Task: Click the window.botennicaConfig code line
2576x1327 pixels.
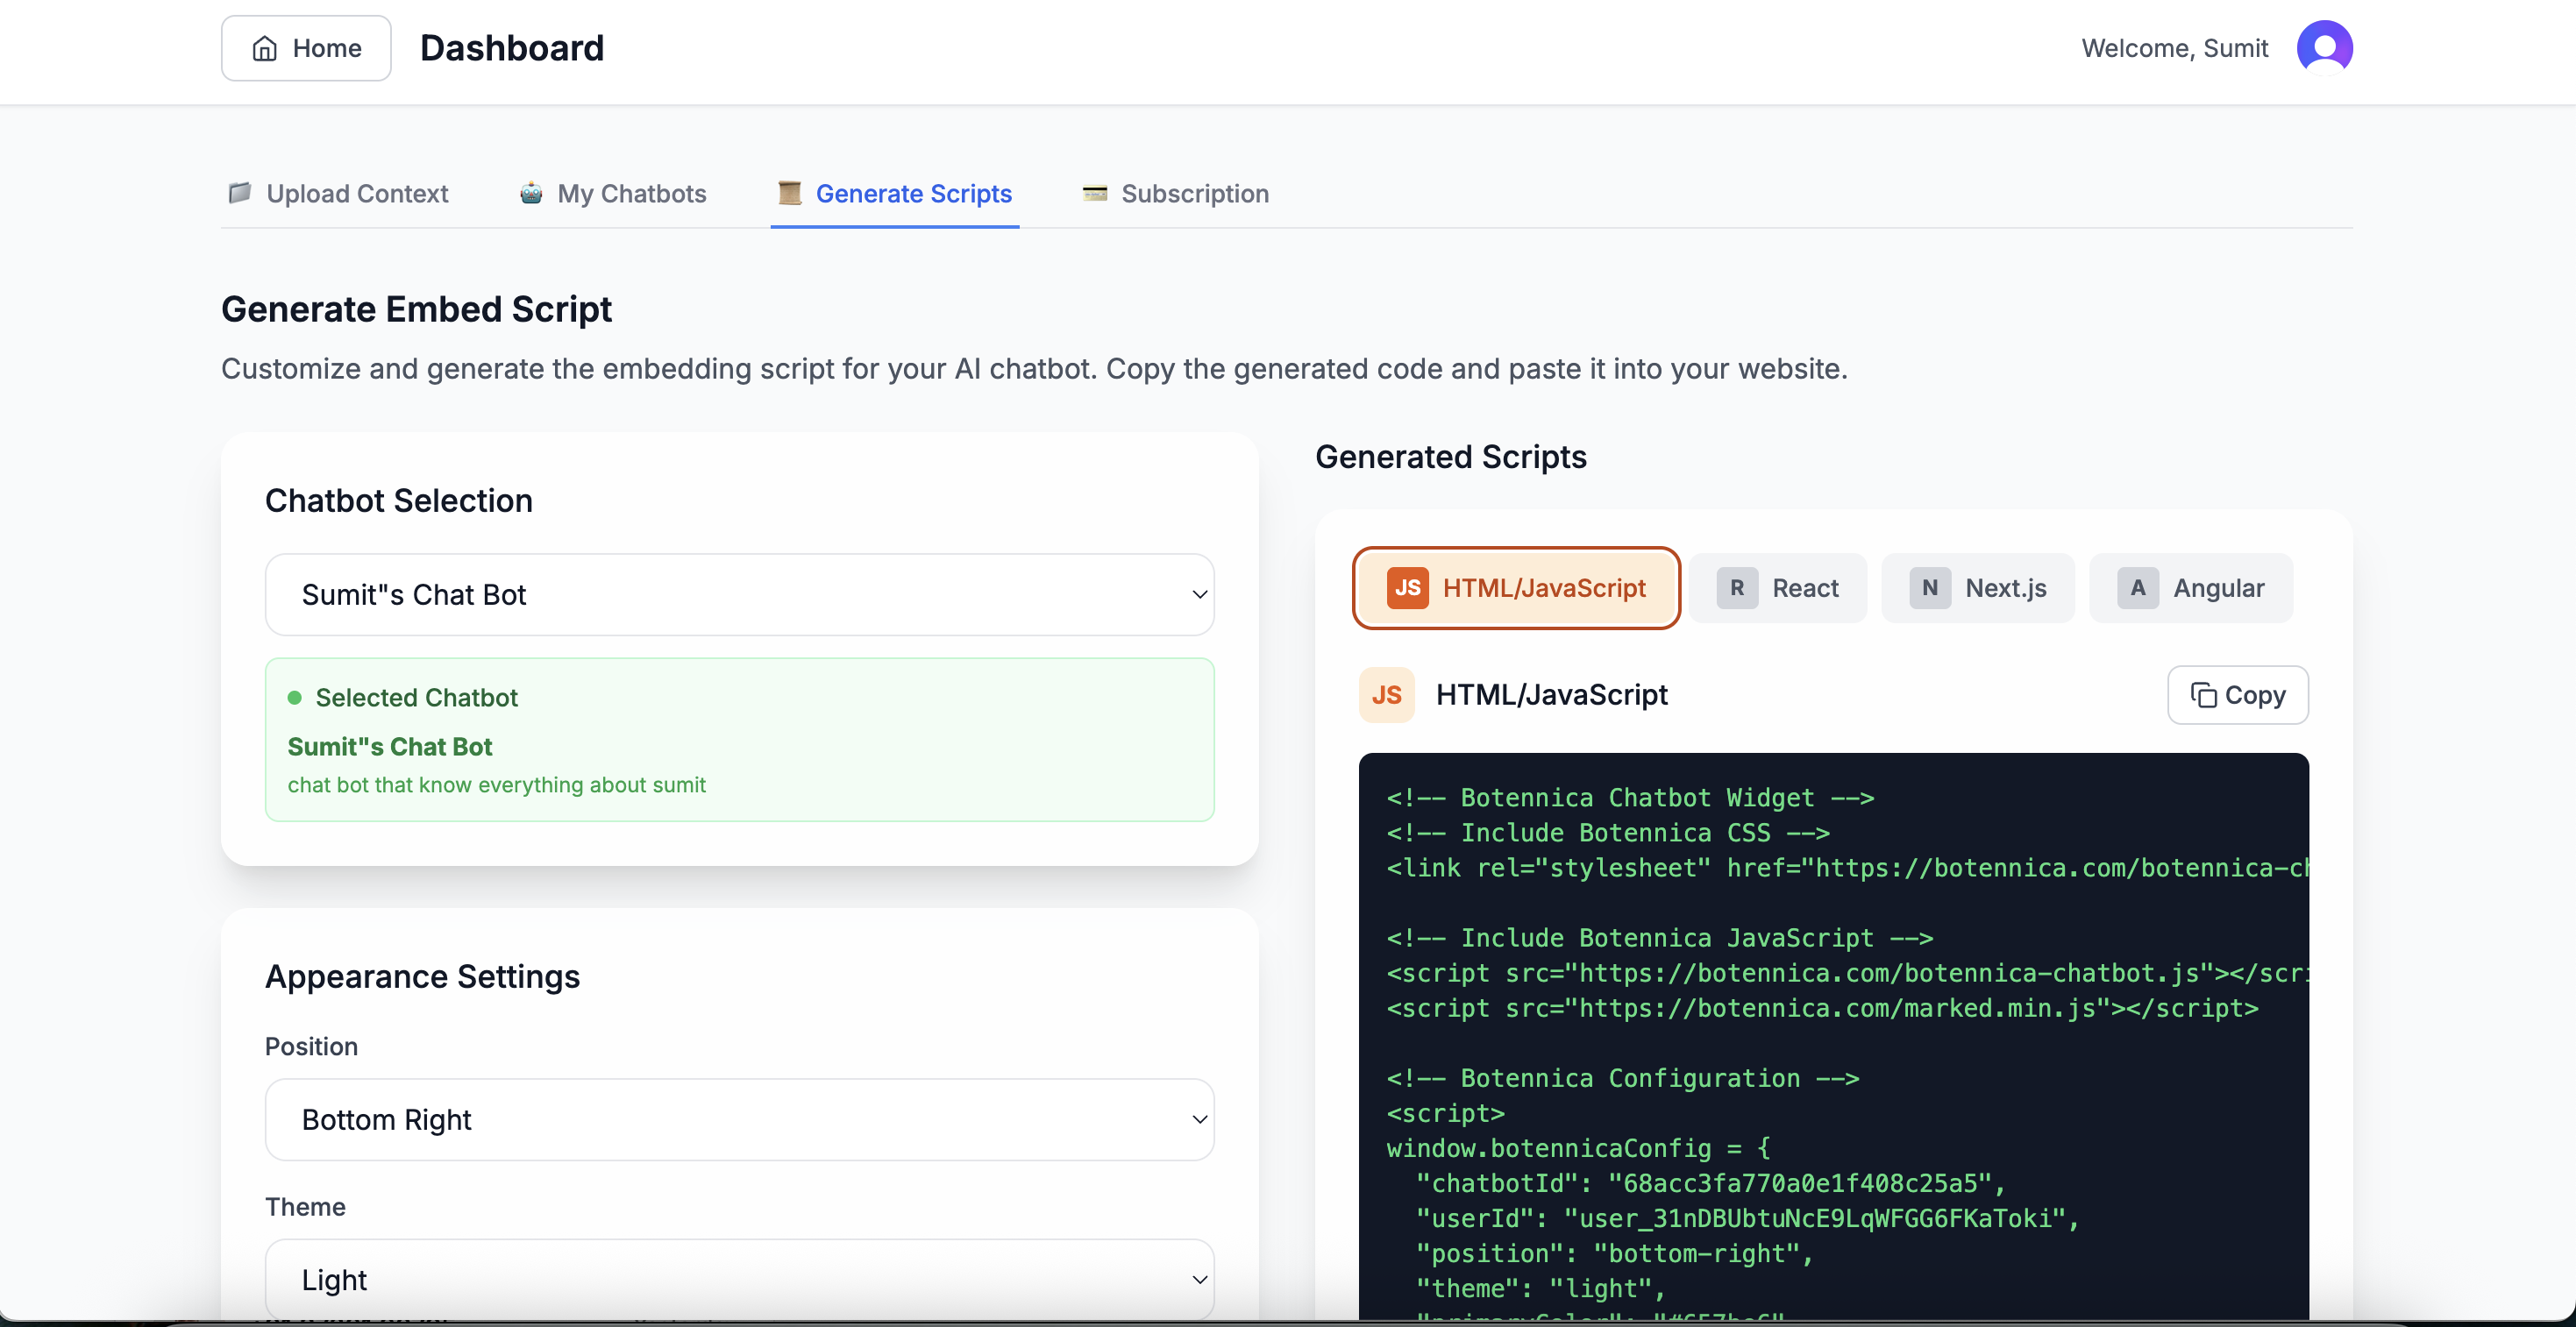Action: click(1578, 1148)
